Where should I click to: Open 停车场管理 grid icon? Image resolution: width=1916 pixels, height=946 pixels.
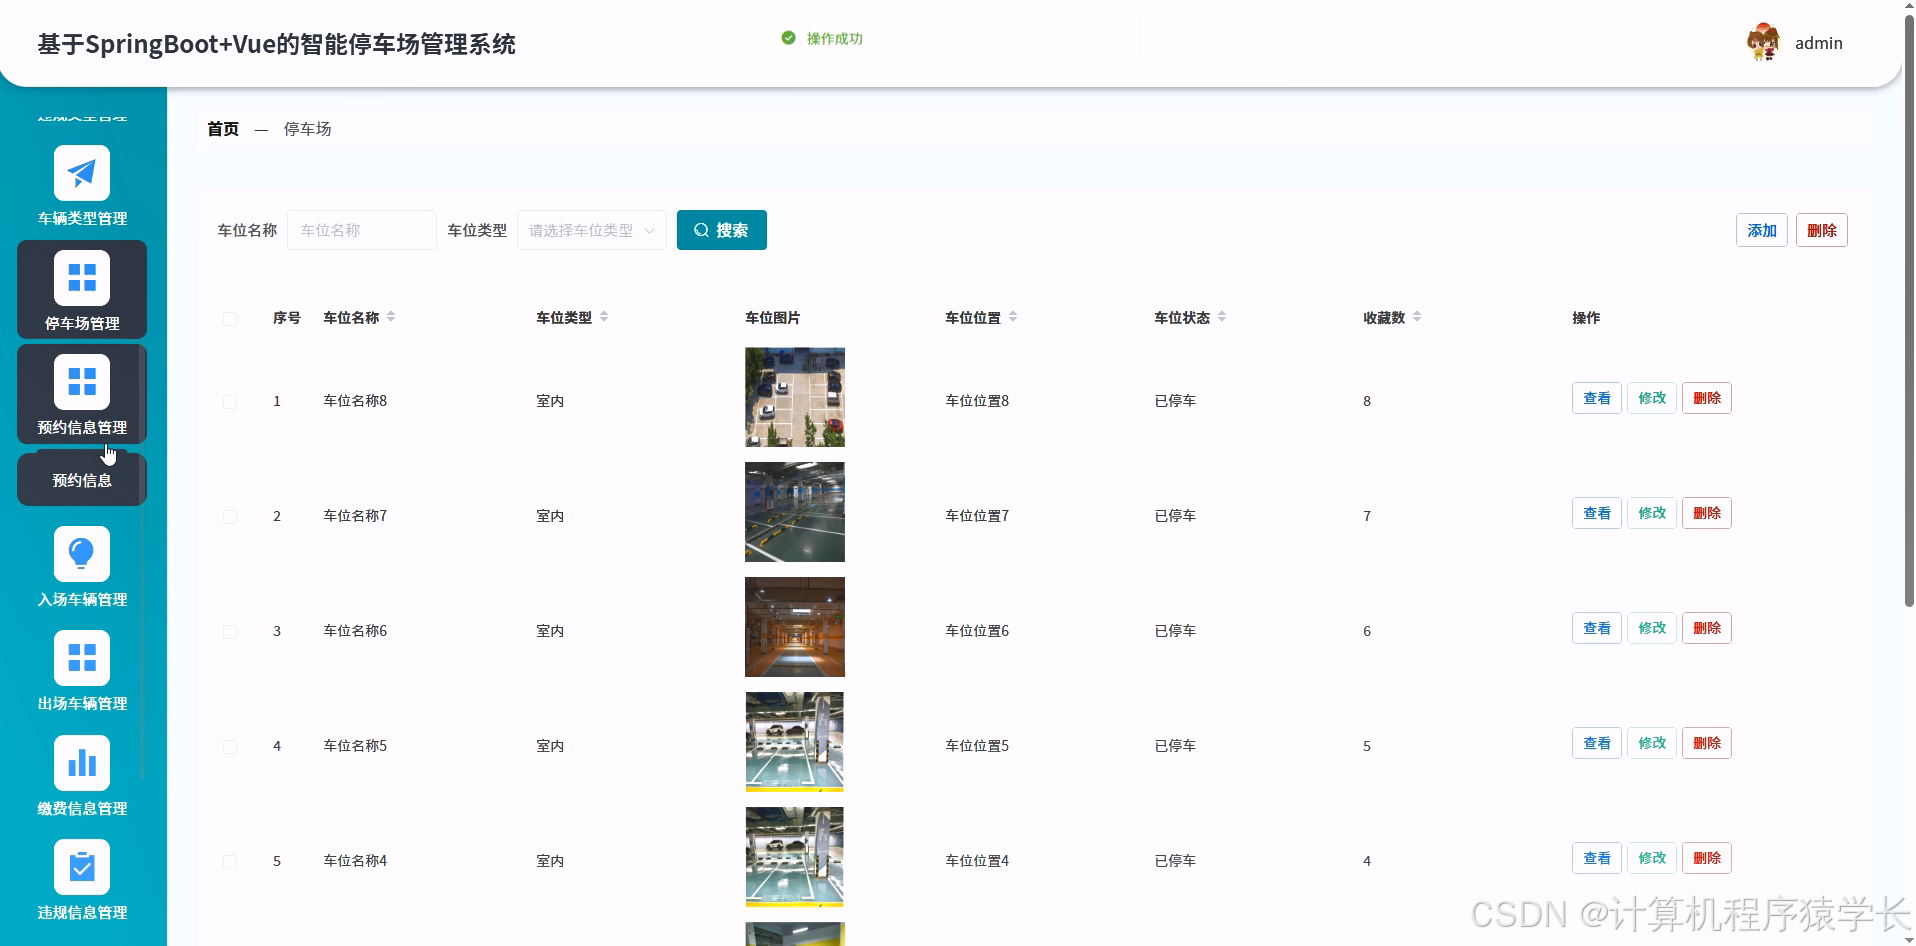coord(82,277)
